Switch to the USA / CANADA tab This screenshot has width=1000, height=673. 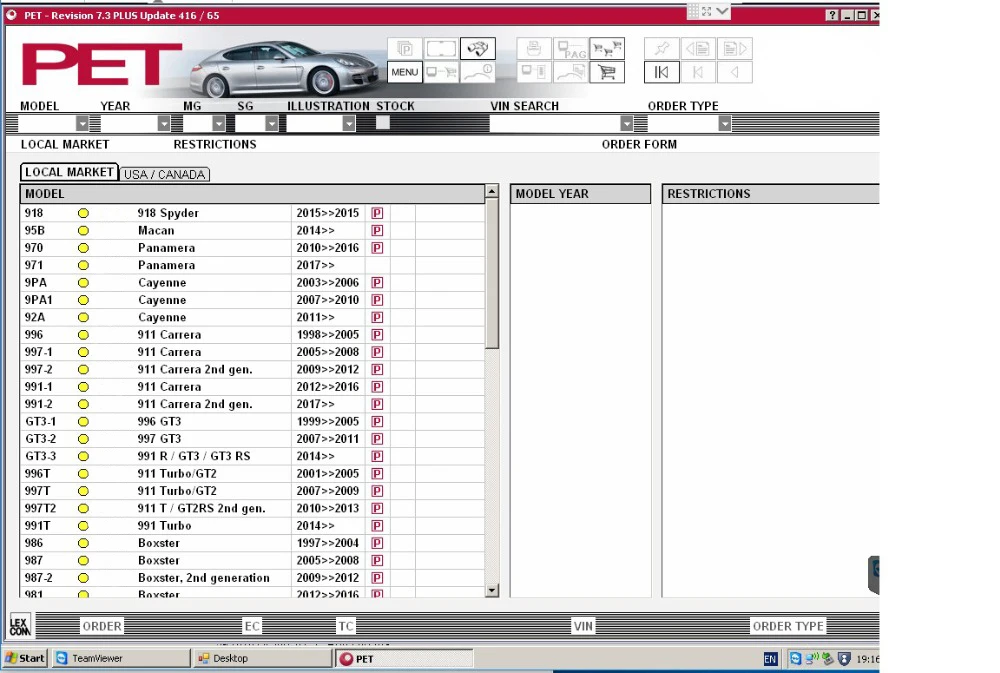click(x=165, y=174)
